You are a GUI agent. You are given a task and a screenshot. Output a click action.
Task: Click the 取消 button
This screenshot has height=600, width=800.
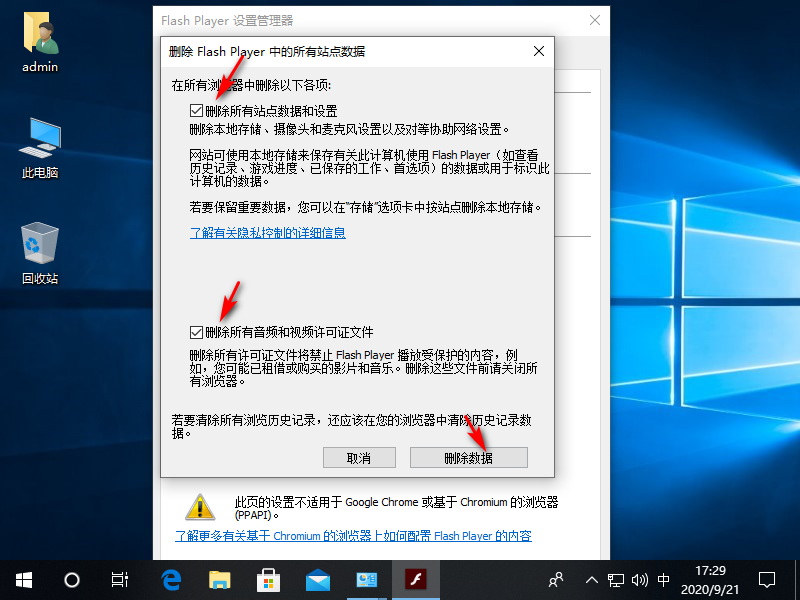(359, 457)
